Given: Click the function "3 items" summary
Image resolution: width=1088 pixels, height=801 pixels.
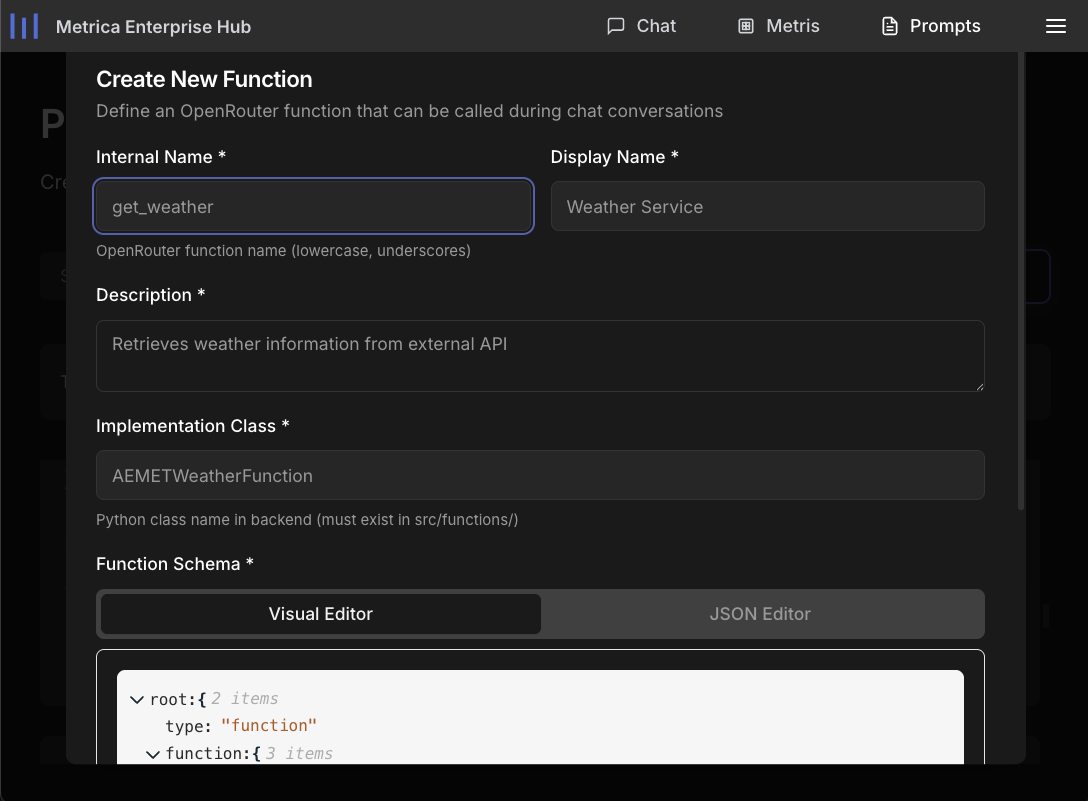Looking at the screenshot, I should (299, 753).
